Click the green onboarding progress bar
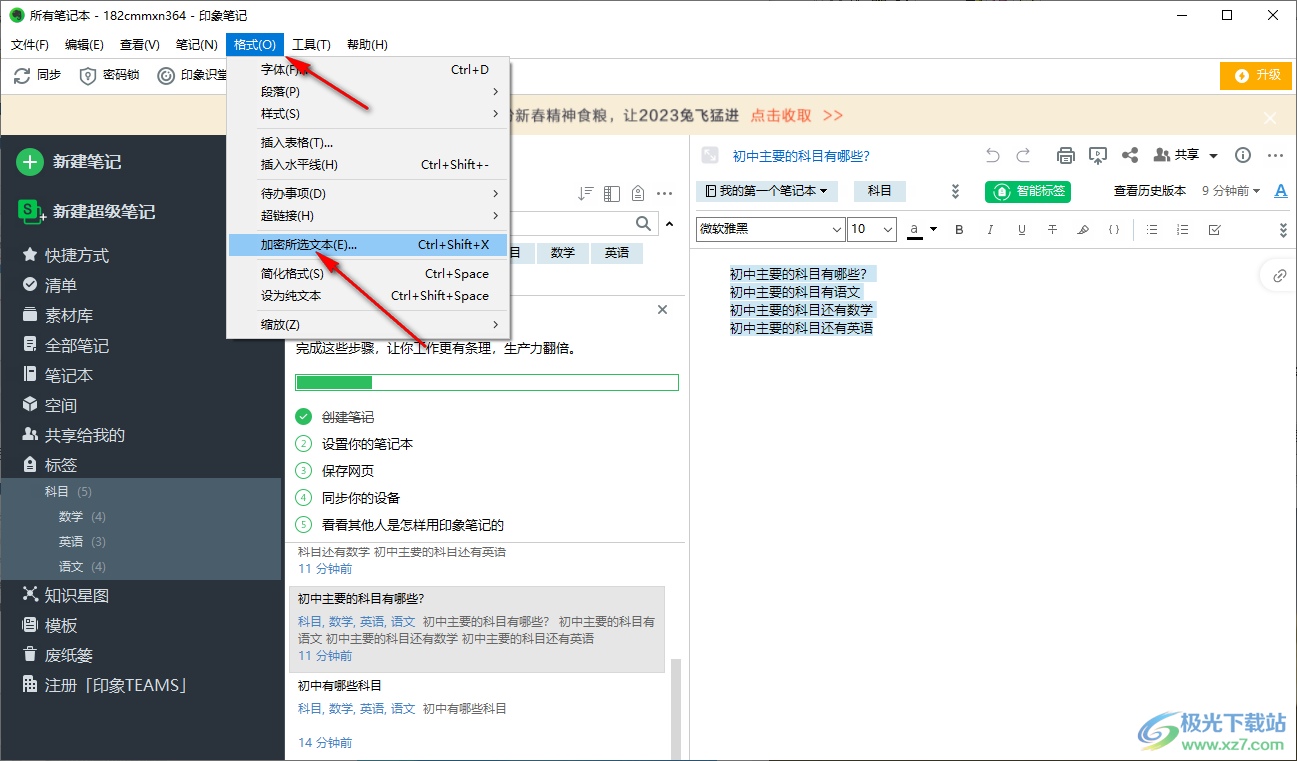Image resolution: width=1297 pixels, height=761 pixels. coord(487,382)
